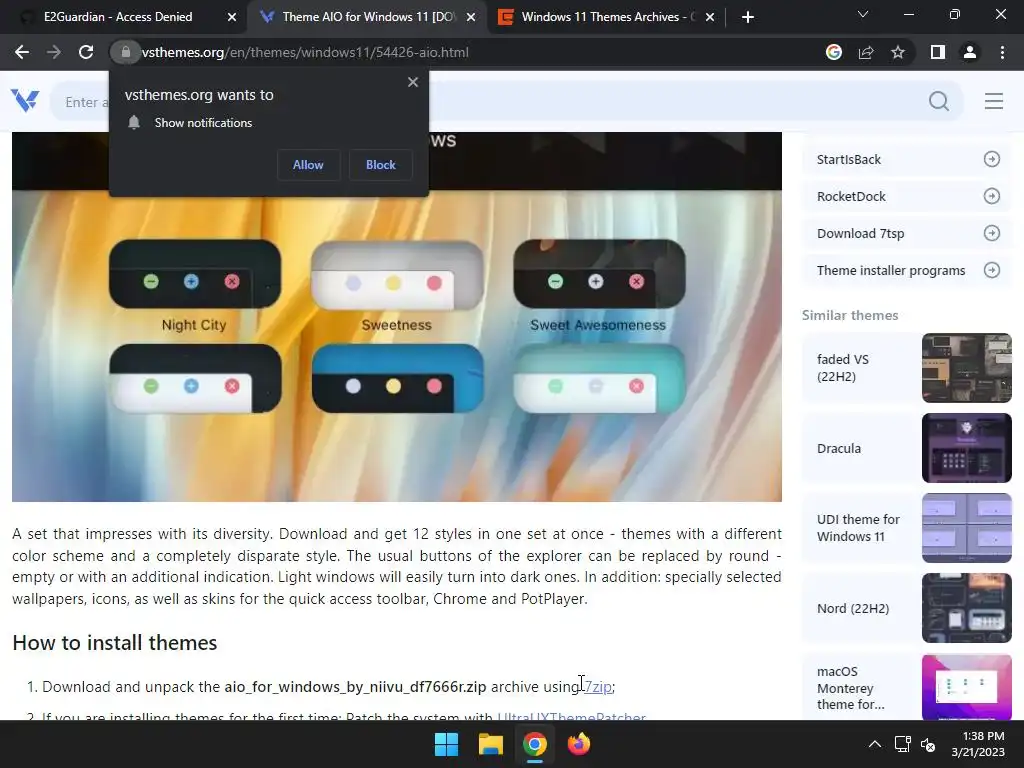Open a new browser tab
This screenshot has width=1024, height=768.
748,17
